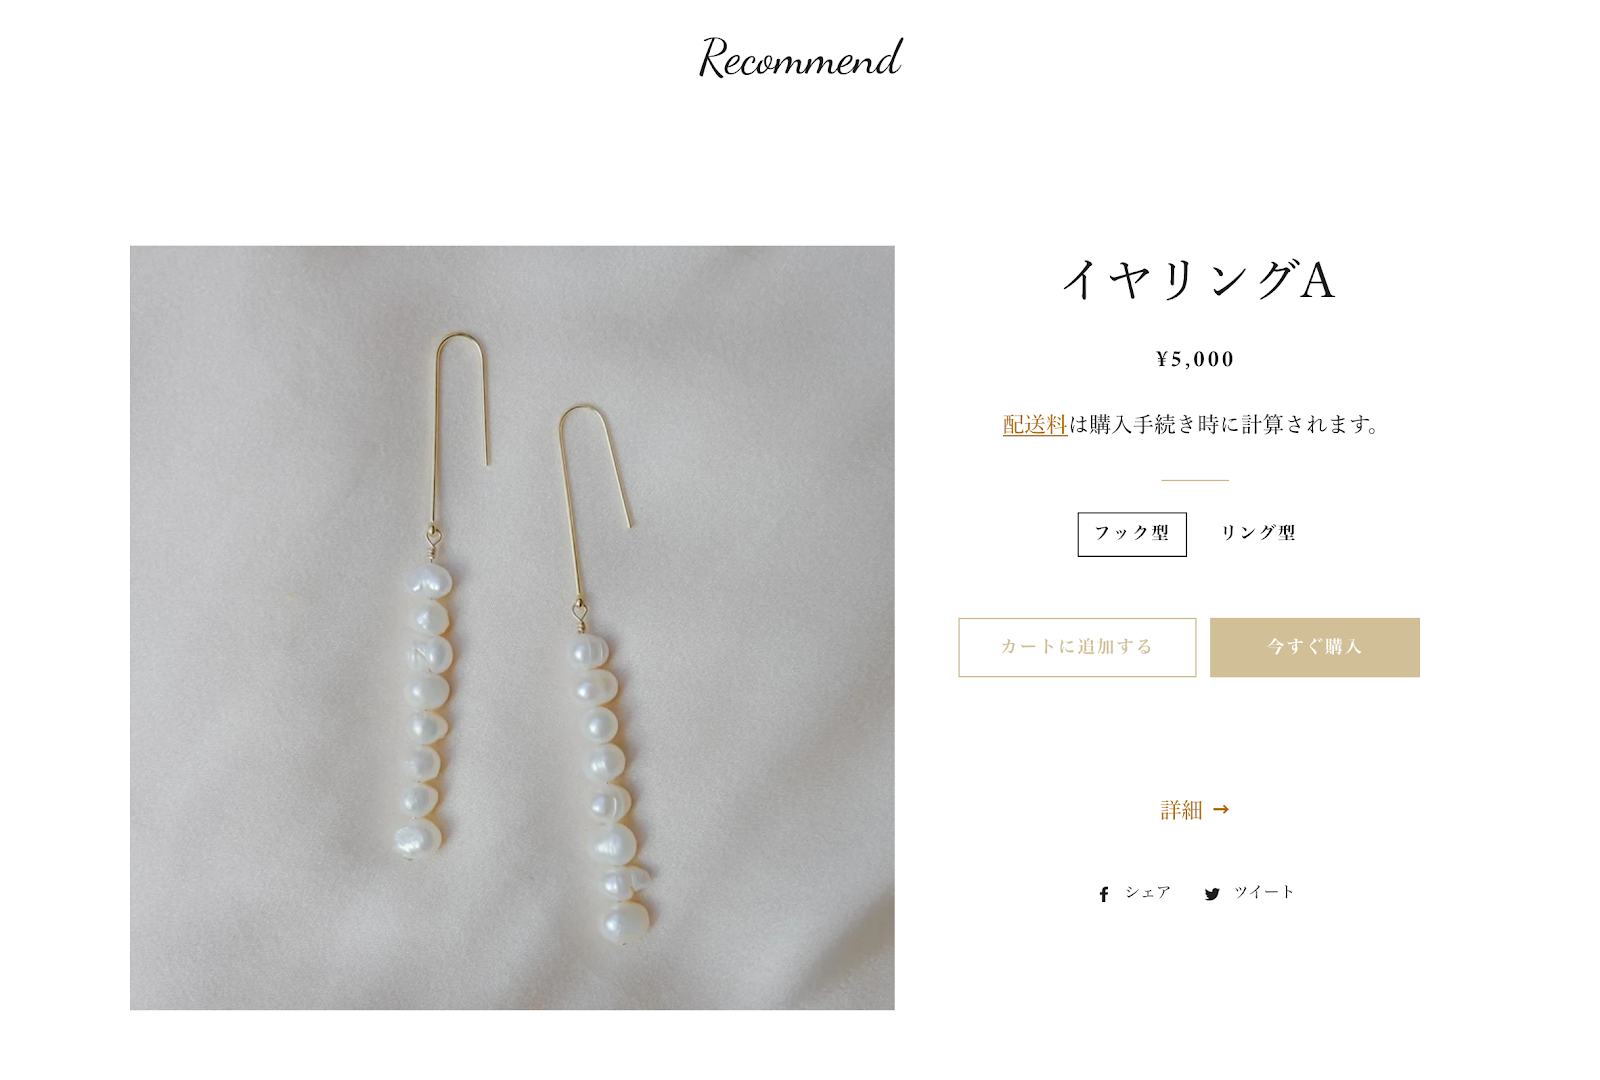Click the Twitter bird icon
The width and height of the screenshot is (1600, 1080).
pyautogui.click(x=1212, y=894)
